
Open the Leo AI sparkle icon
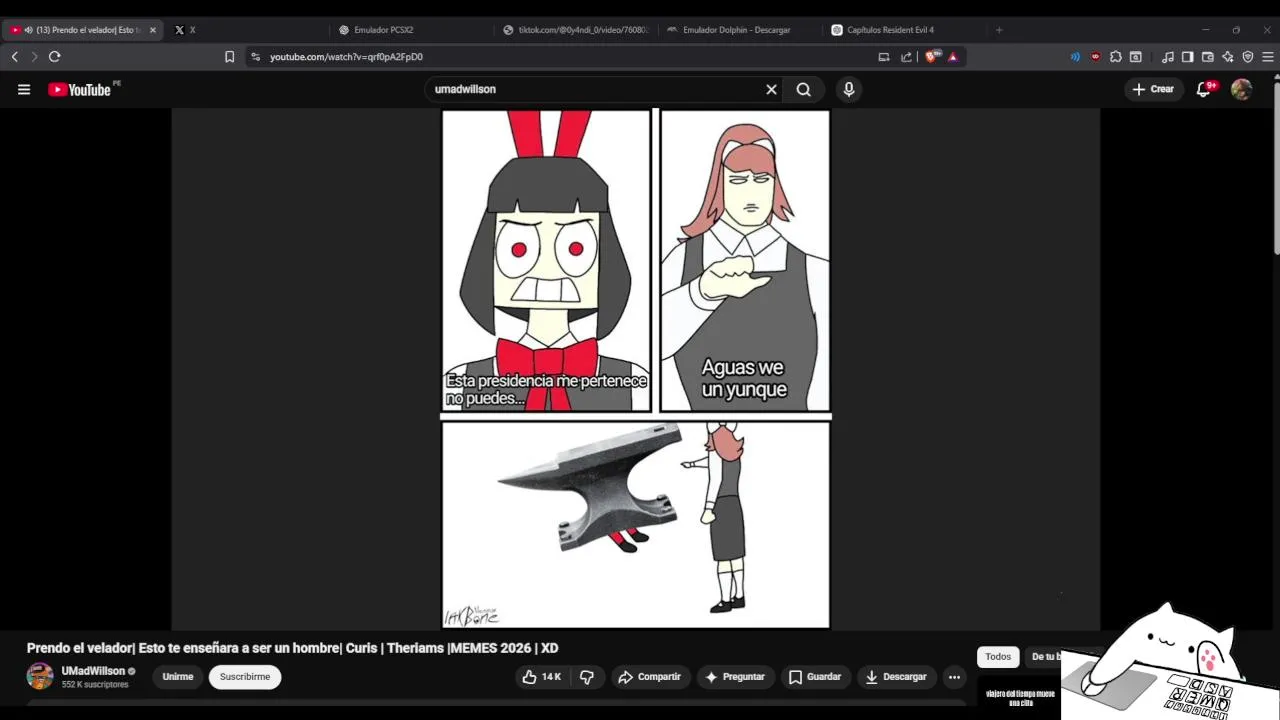pyautogui.click(x=1228, y=57)
